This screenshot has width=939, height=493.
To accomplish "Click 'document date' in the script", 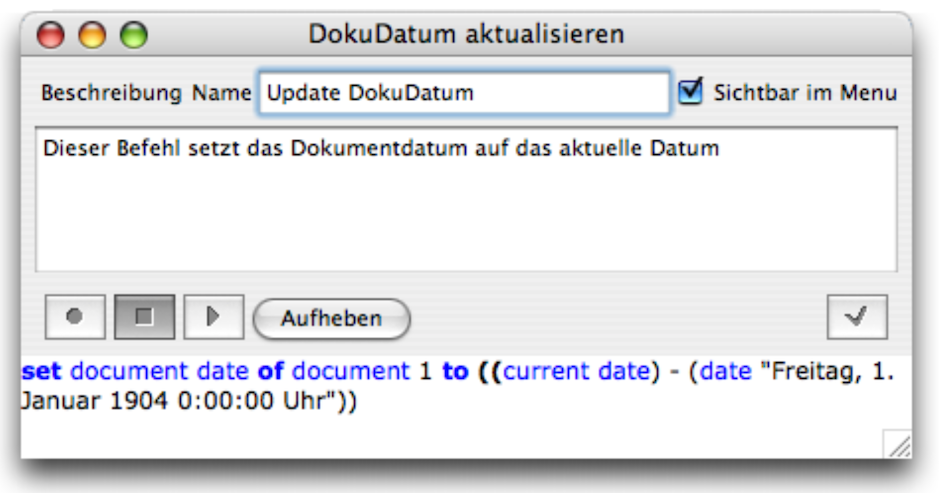I will (159, 372).
